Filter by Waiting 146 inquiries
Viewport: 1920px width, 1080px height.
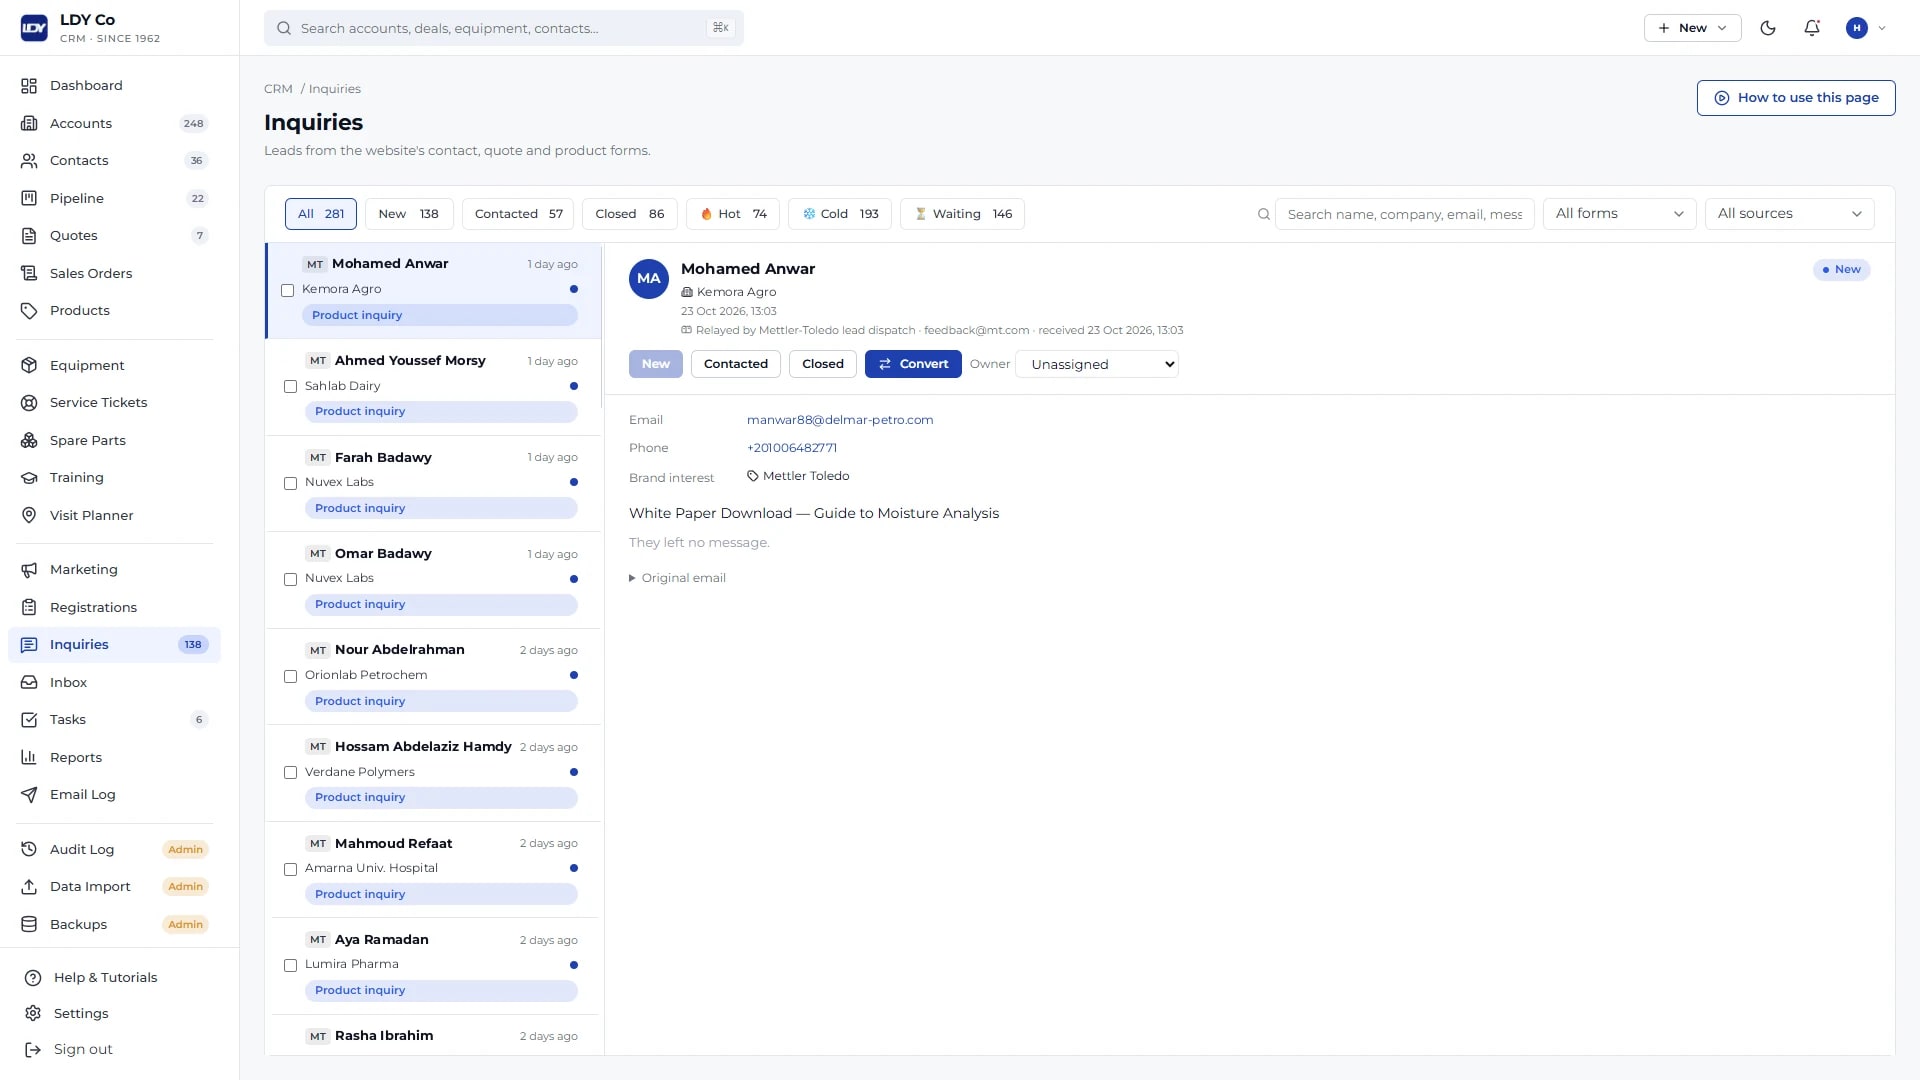962,214
